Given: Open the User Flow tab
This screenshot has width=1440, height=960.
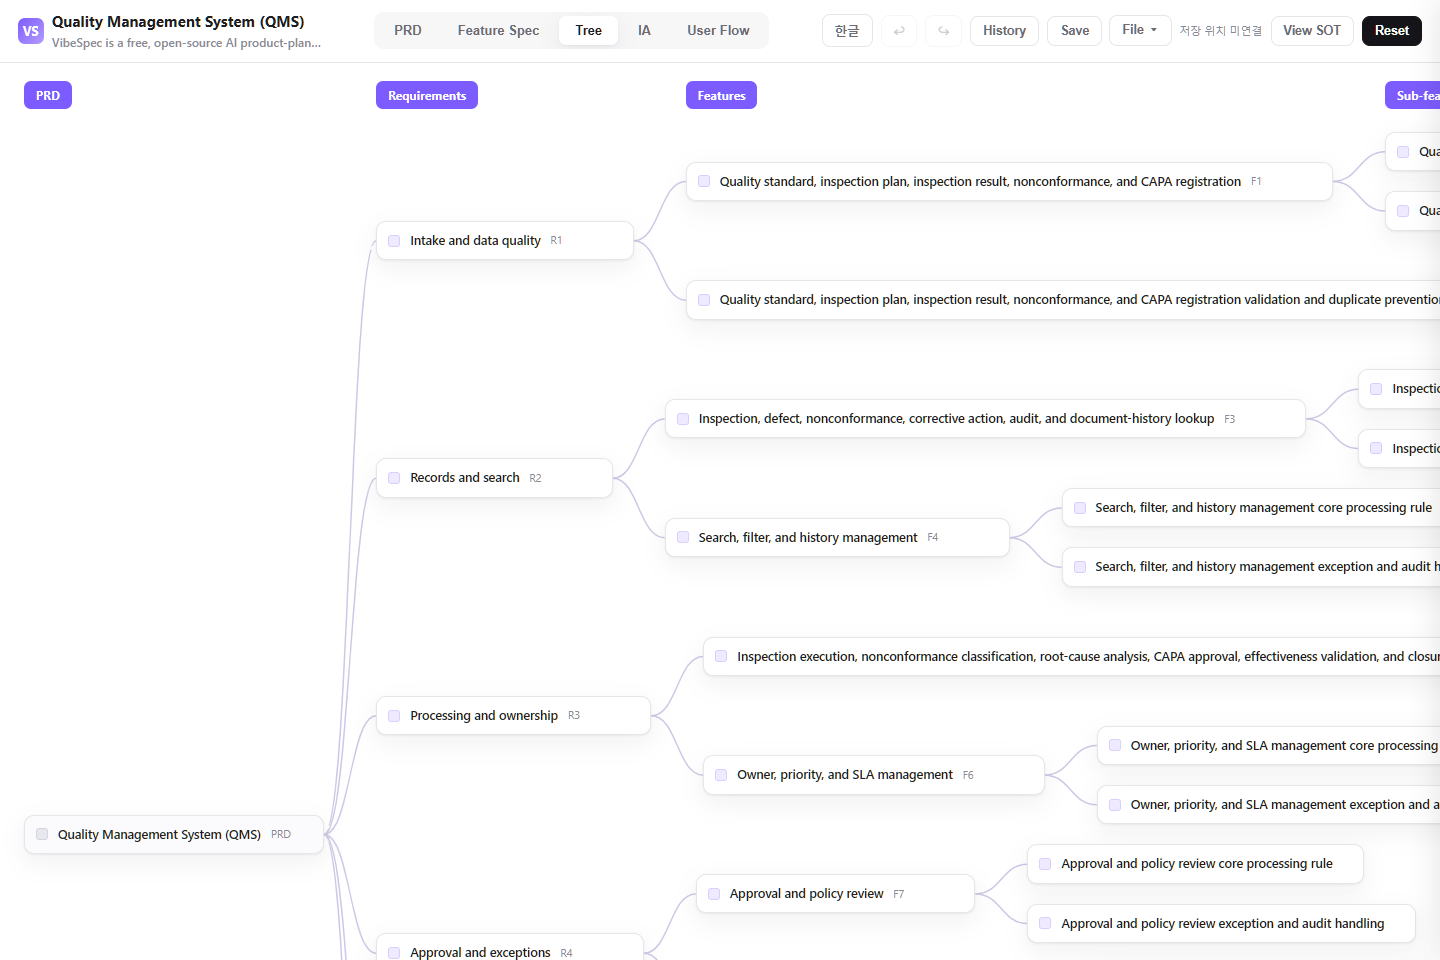Looking at the screenshot, I should [x=718, y=31].
